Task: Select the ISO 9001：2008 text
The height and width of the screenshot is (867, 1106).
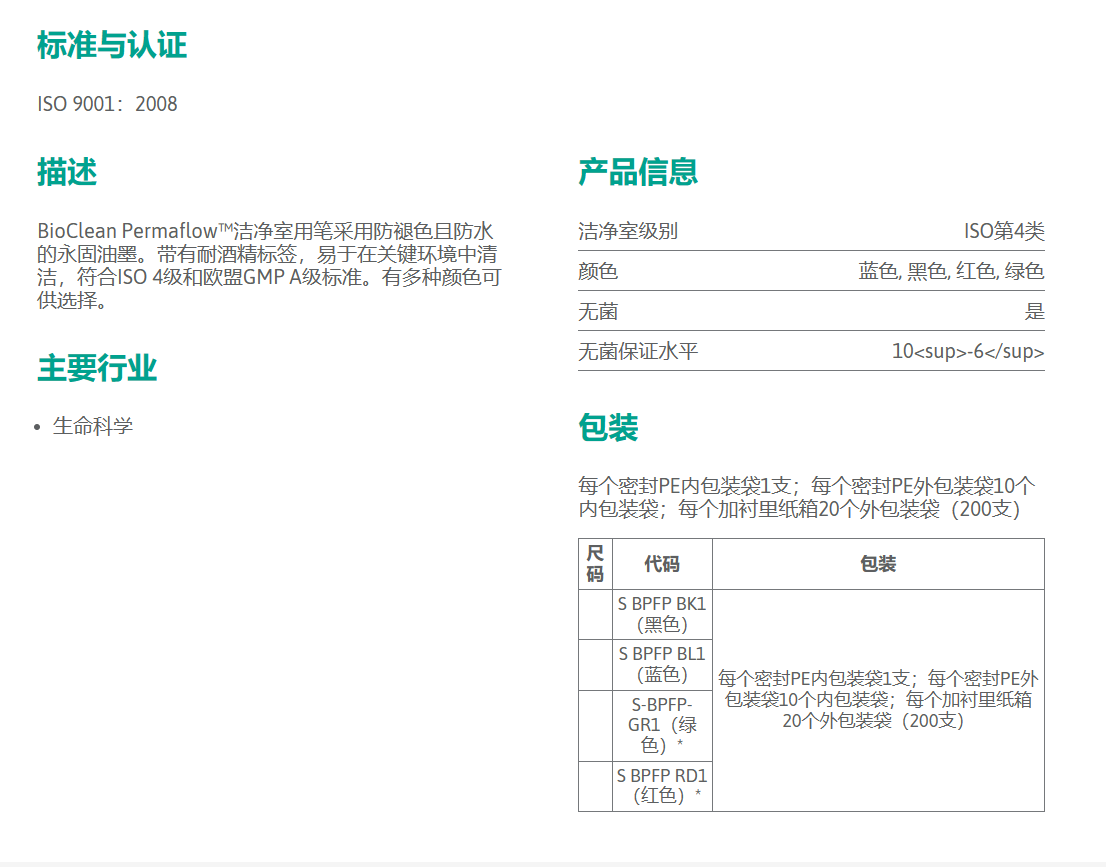Action: pyautogui.click(x=107, y=104)
